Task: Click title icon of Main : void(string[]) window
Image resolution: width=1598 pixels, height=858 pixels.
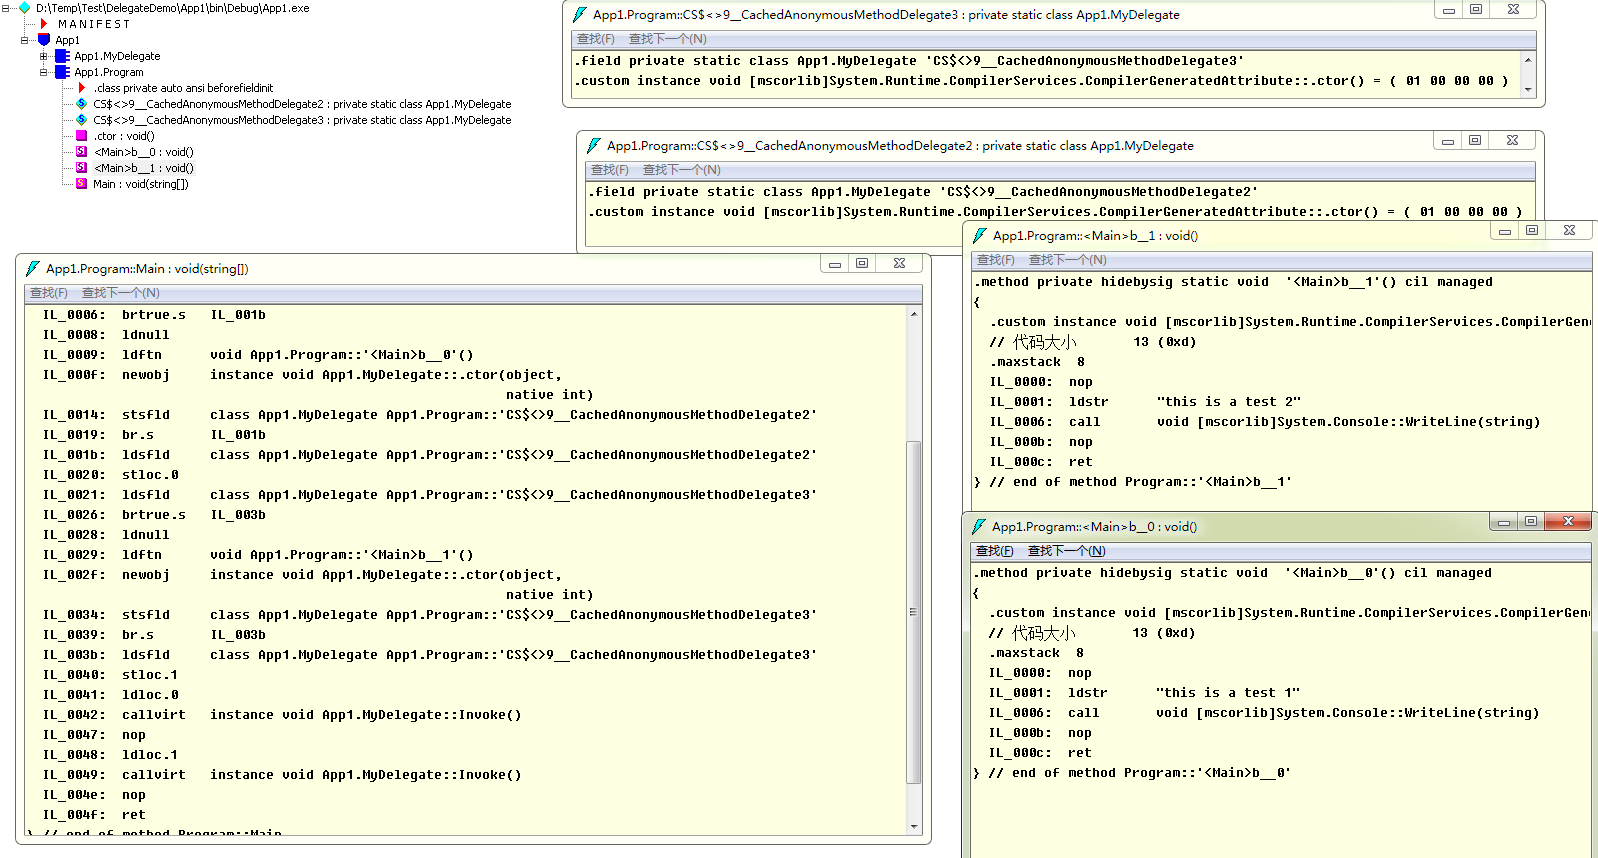Action: (x=33, y=268)
